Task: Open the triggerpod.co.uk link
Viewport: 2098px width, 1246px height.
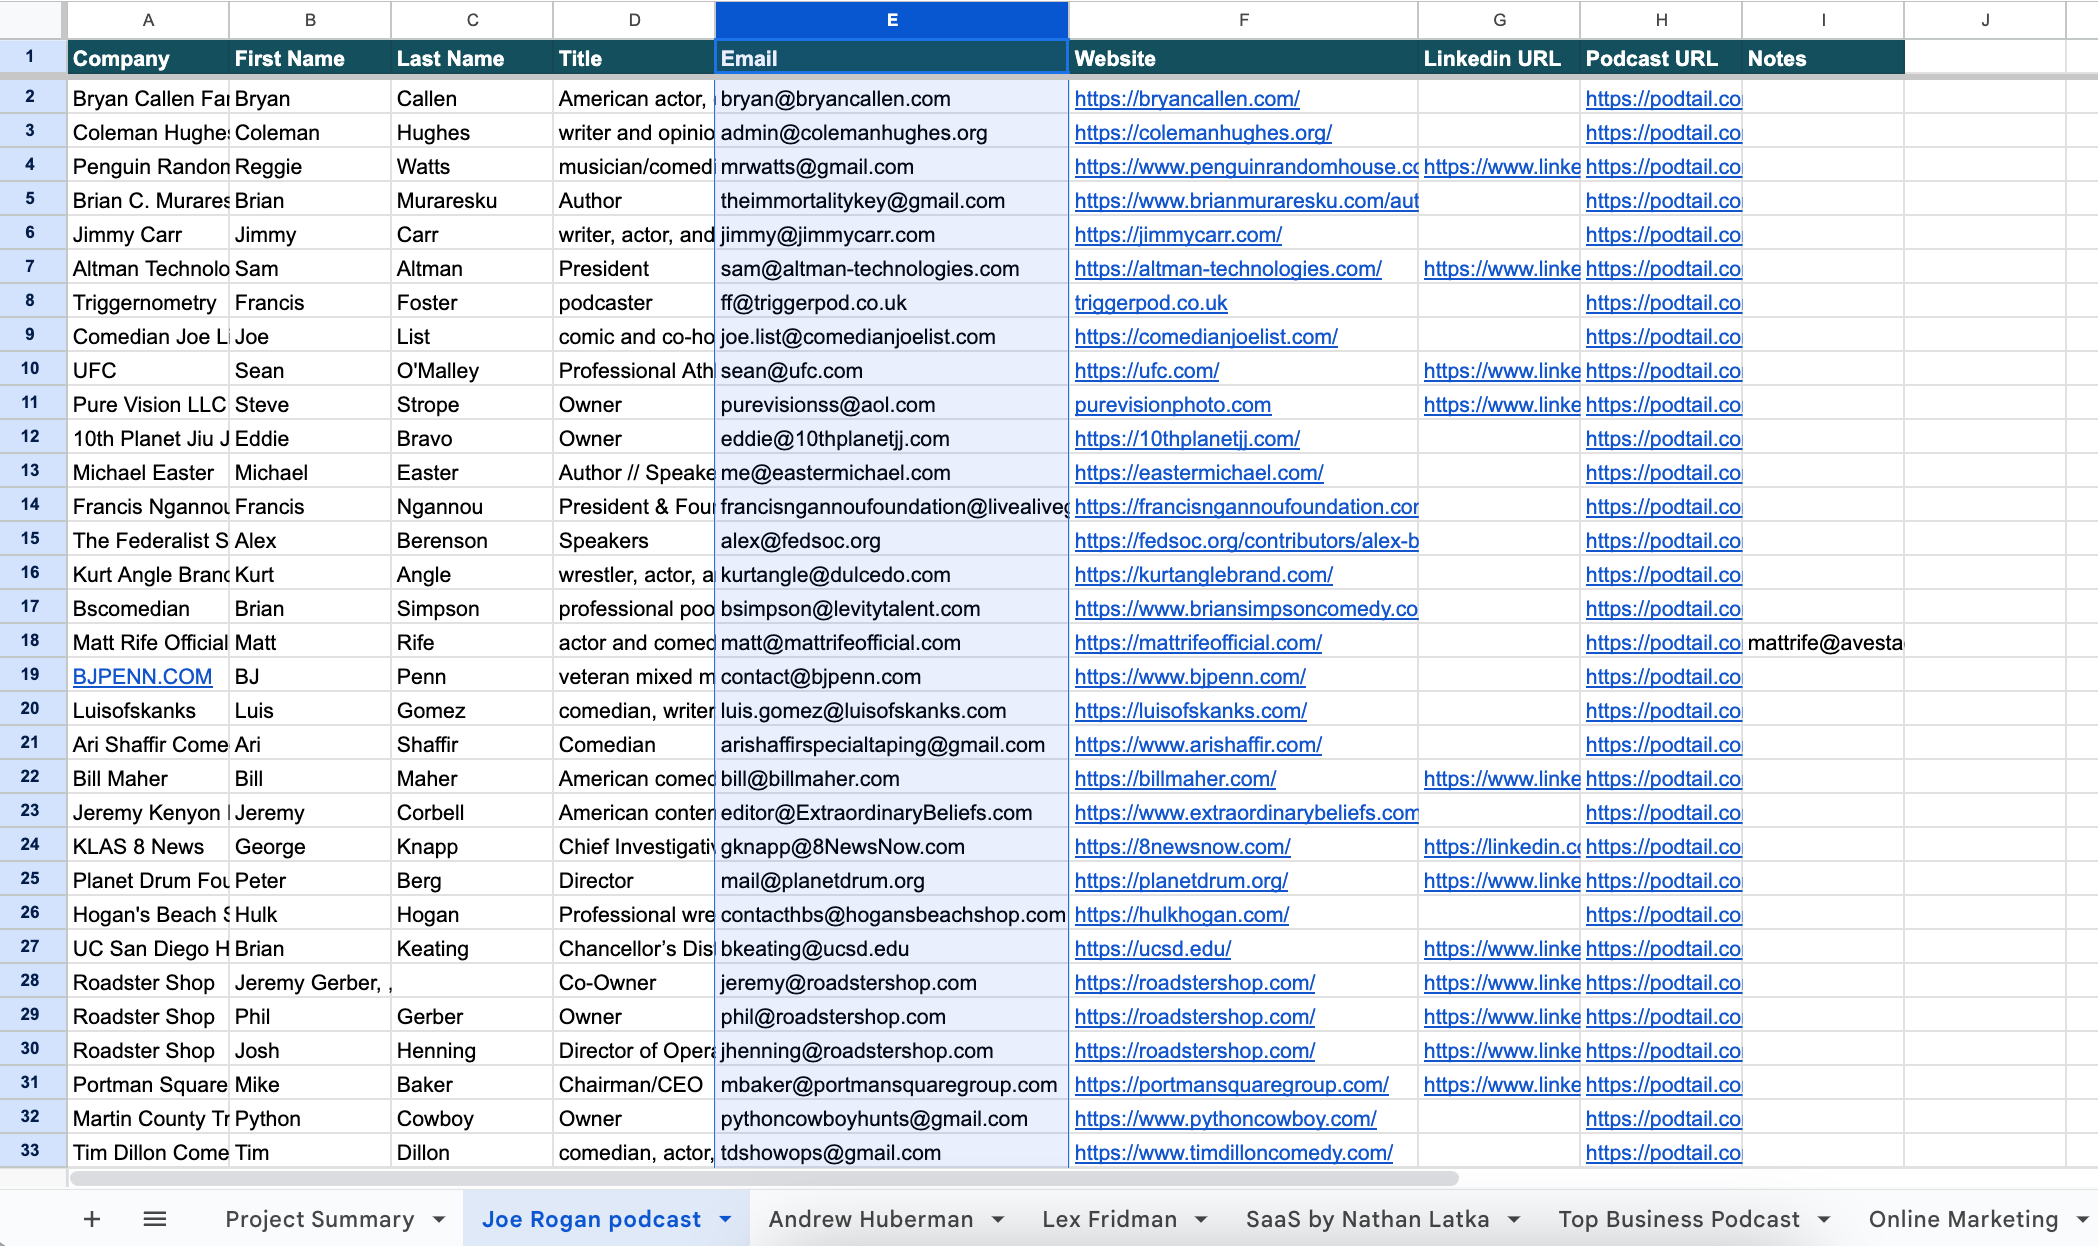Action: [x=1151, y=303]
